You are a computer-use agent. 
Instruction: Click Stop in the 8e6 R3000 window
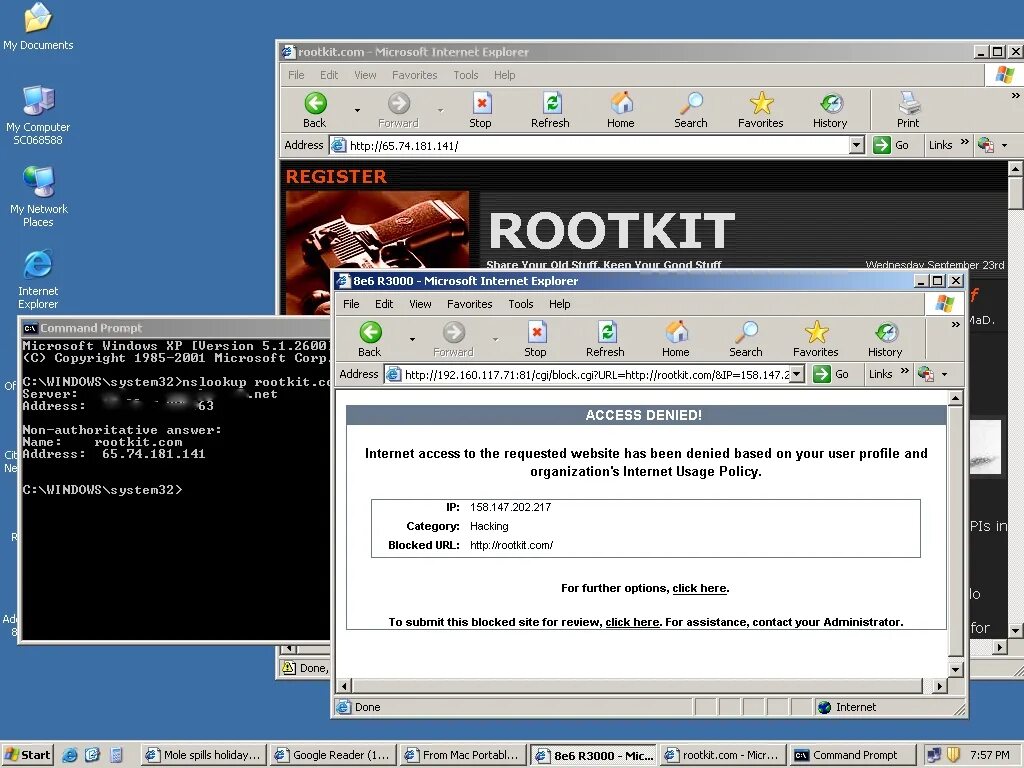pyautogui.click(x=535, y=340)
